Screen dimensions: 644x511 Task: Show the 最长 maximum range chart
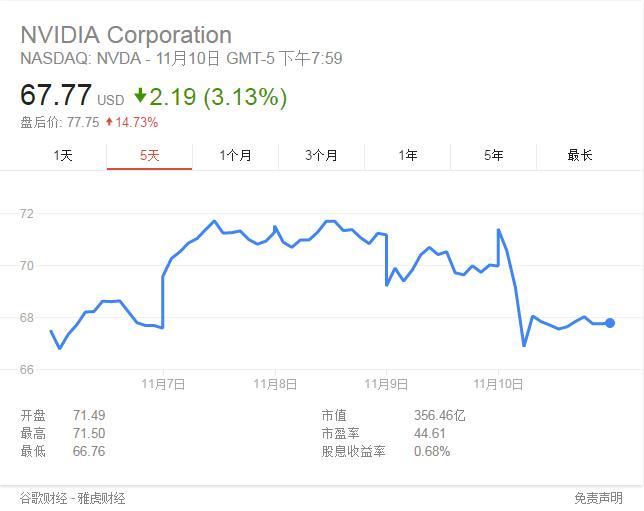pyautogui.click(x=580, y=155)
